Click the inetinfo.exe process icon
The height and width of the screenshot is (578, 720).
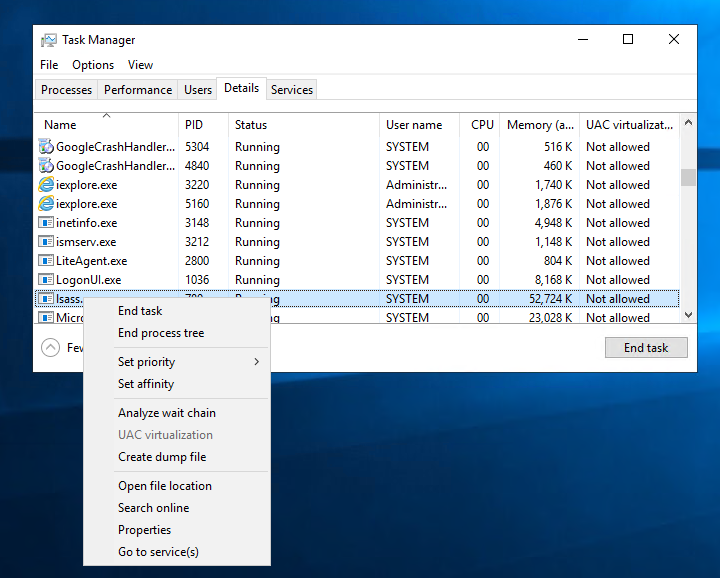click(x=46, y=223)
